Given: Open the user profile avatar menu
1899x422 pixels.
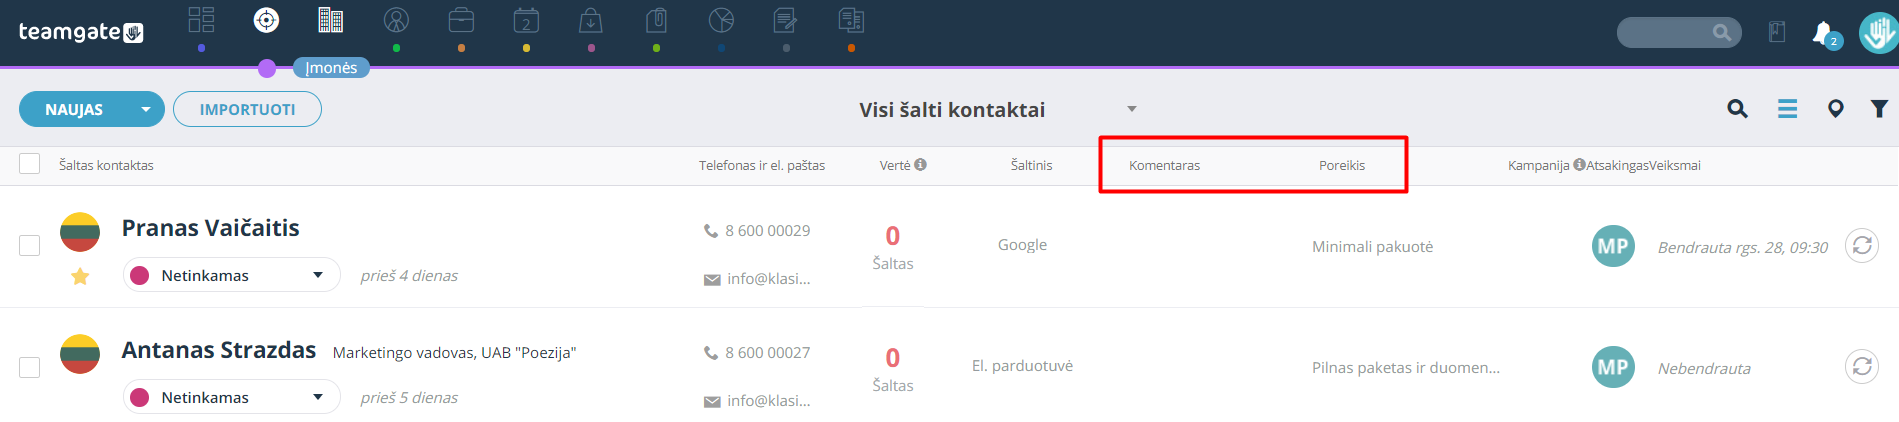Looking at the screenshot, I should point(1879,32).
